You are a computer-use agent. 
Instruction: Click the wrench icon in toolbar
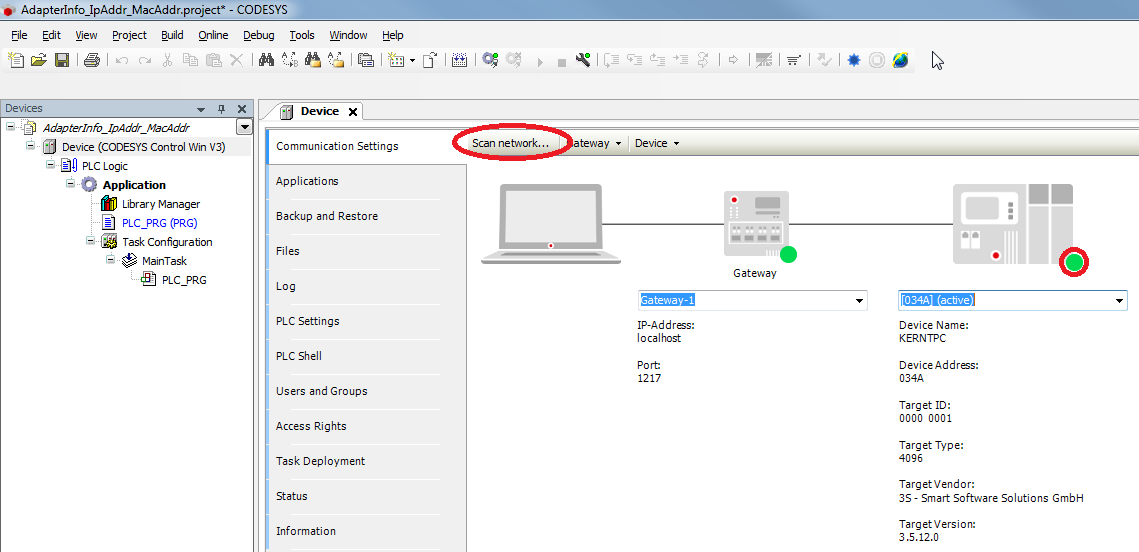(x=584, y=60)
